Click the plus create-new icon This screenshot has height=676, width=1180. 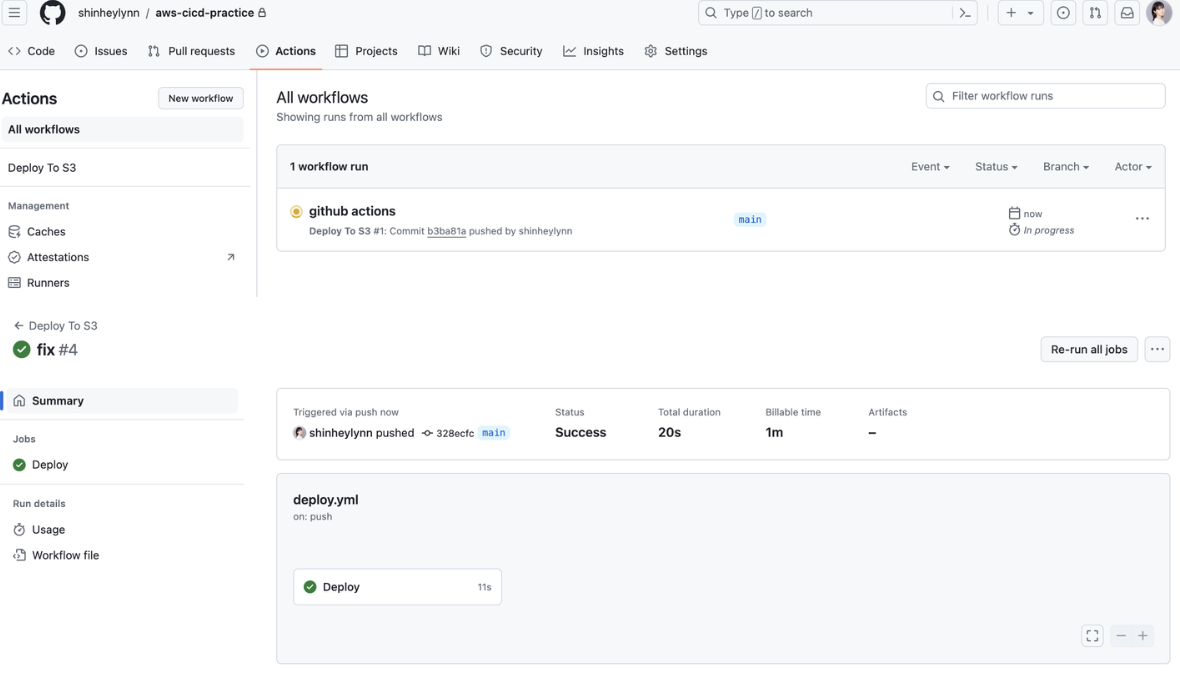coord(1011,13)
